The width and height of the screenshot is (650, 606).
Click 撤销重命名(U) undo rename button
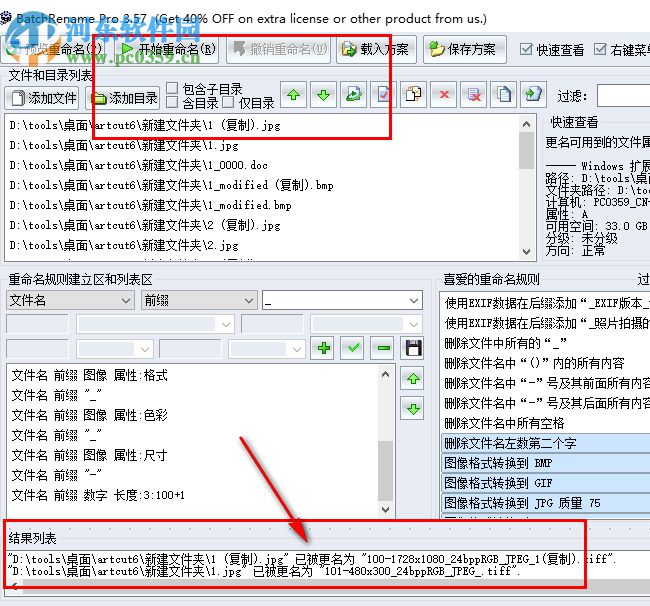(279, 49)
